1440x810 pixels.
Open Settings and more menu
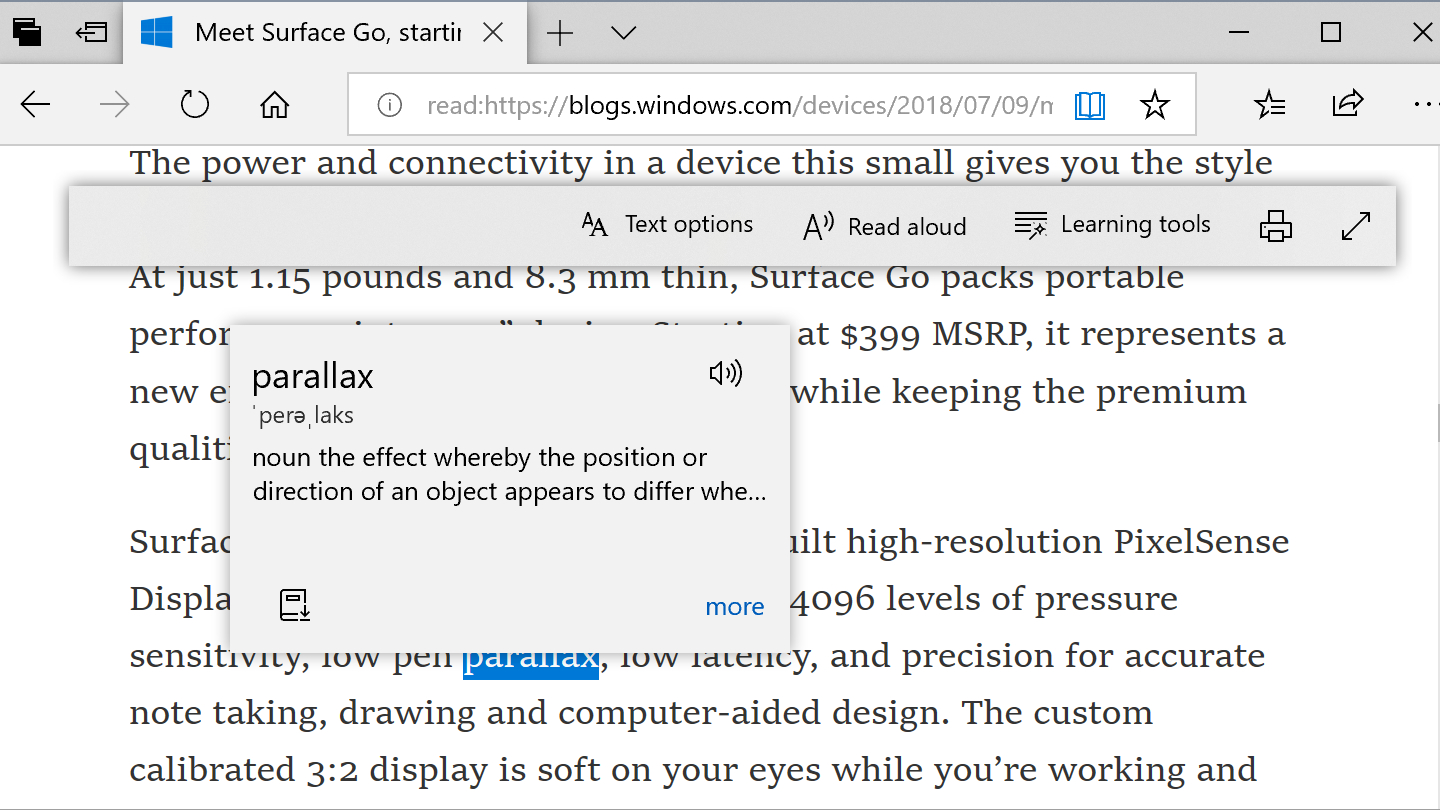pyautogui.click(x=1425, y=104)
